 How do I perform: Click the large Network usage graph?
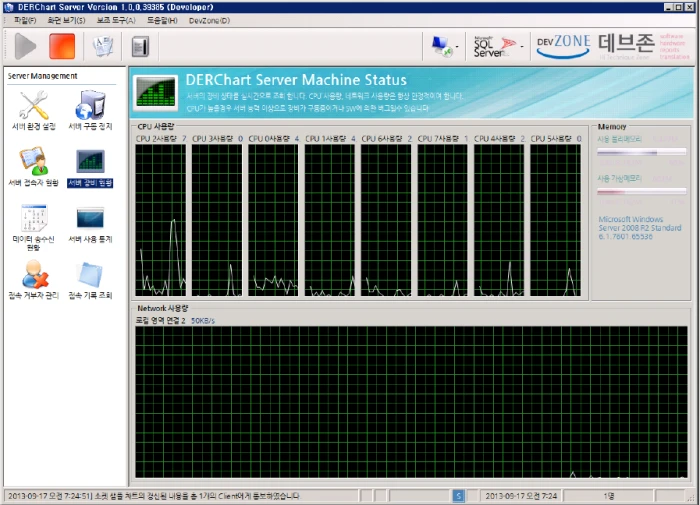[x=411, y=402]
